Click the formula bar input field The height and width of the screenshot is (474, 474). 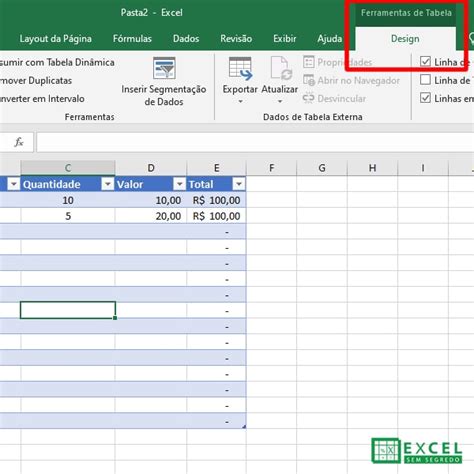point(255,142)
